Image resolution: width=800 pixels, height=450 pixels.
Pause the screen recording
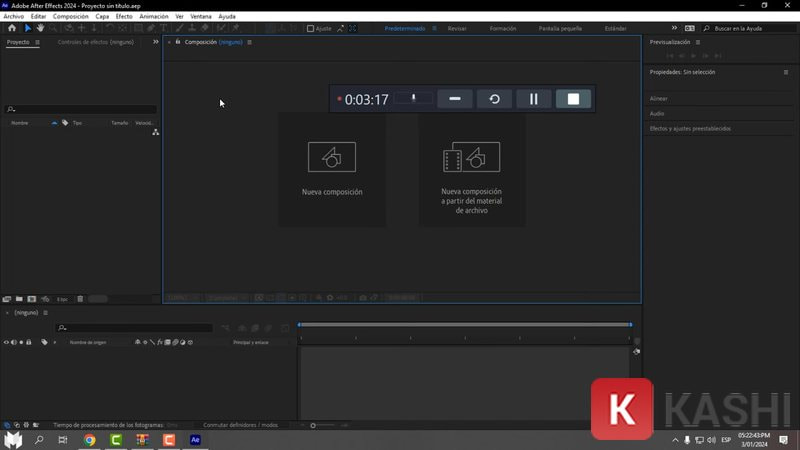tap(534, 99)
